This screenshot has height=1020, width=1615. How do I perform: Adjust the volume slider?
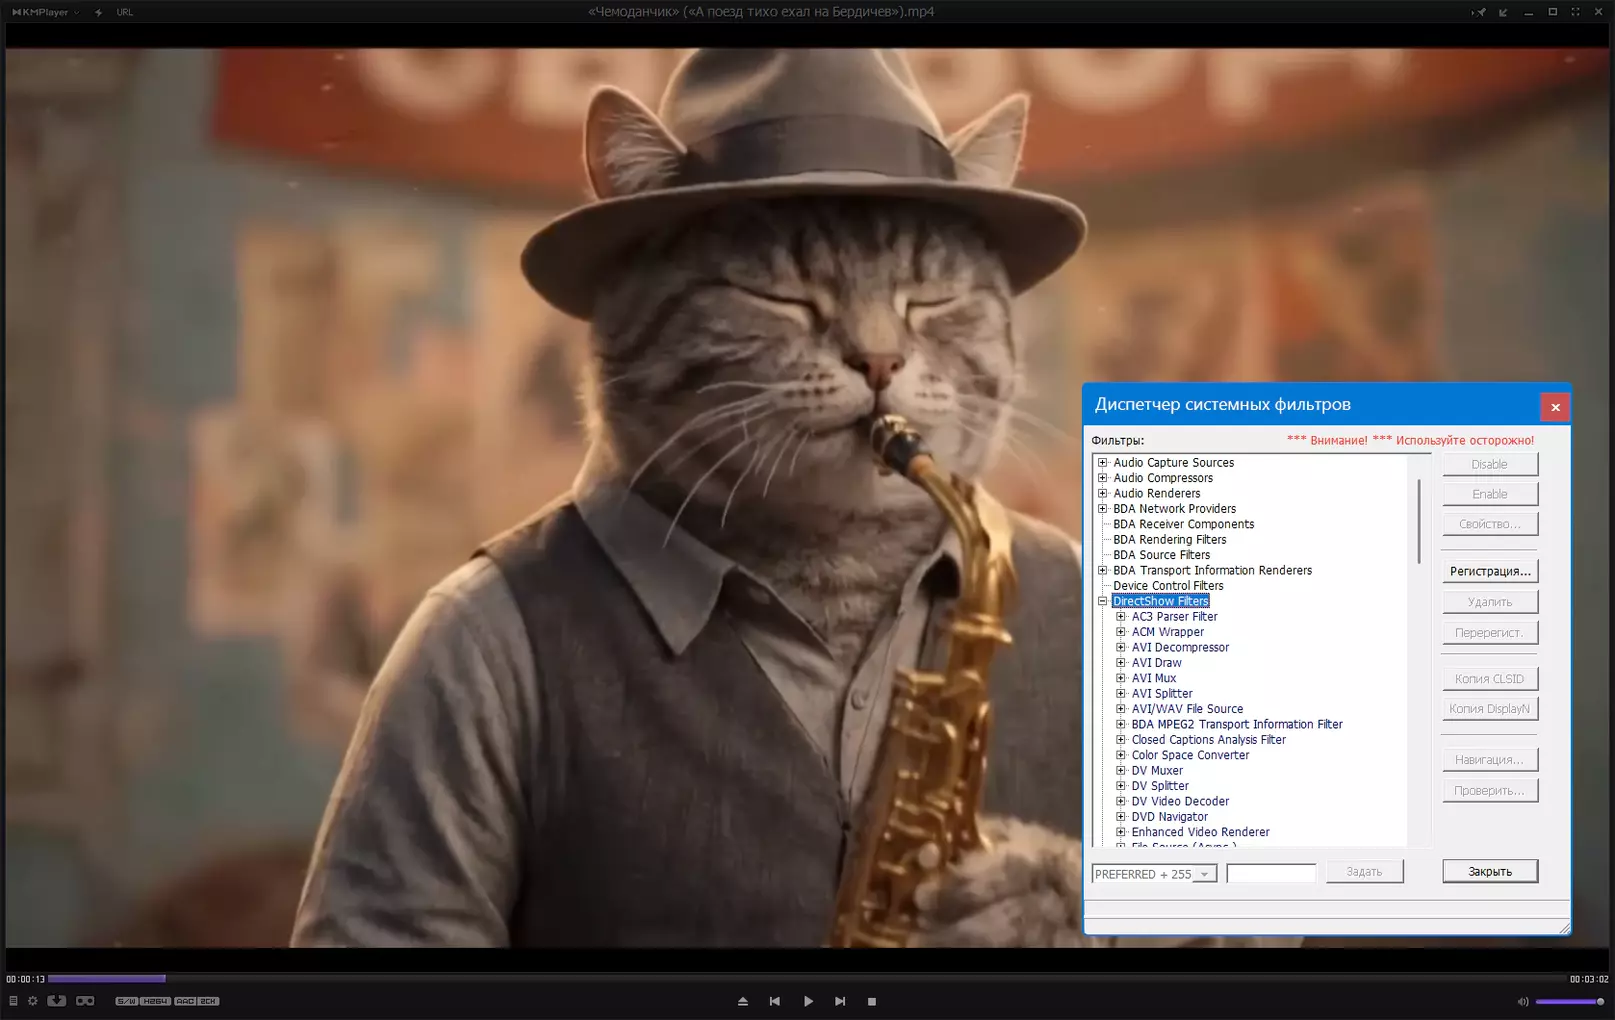click(x=1570, y=1001)
